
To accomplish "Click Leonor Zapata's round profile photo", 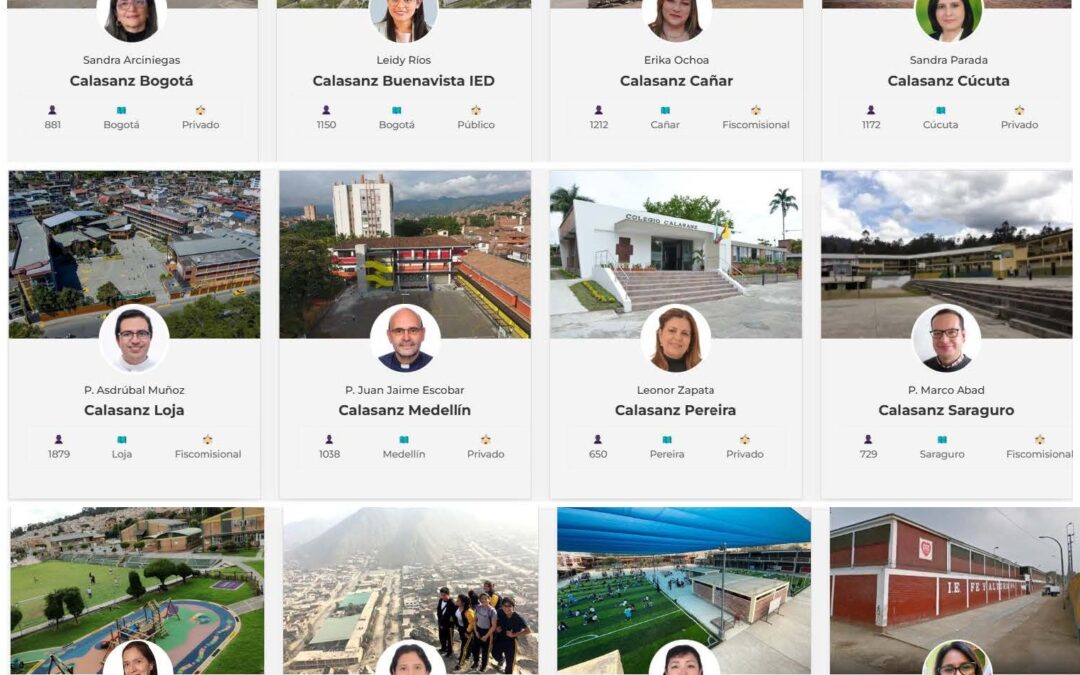I will [675, 339].
